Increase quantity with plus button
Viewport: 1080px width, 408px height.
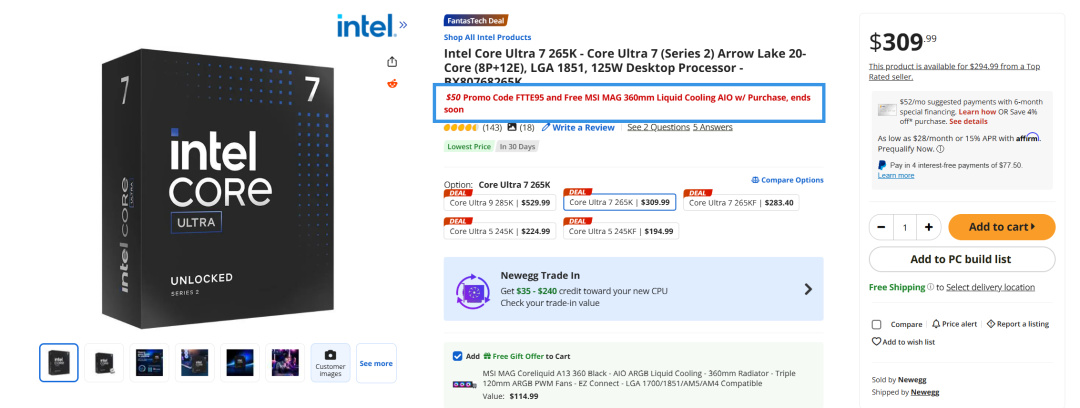pos(929,227)
